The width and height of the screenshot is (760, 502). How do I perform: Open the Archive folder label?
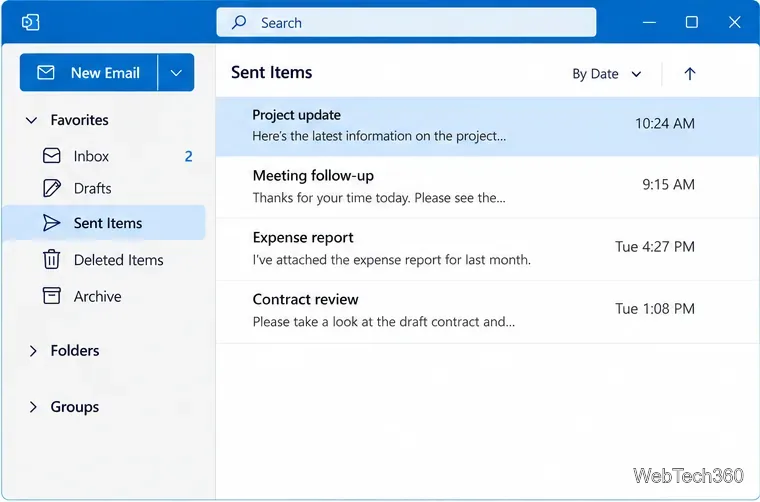click(x=97, y=296)
